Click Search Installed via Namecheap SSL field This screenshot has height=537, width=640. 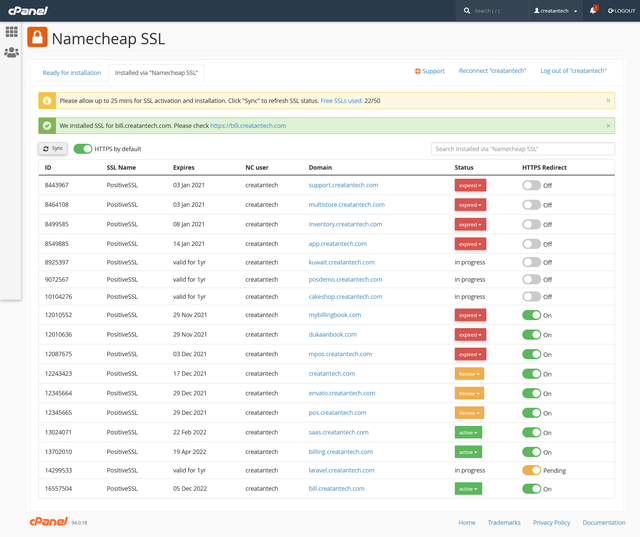[523, 149]
